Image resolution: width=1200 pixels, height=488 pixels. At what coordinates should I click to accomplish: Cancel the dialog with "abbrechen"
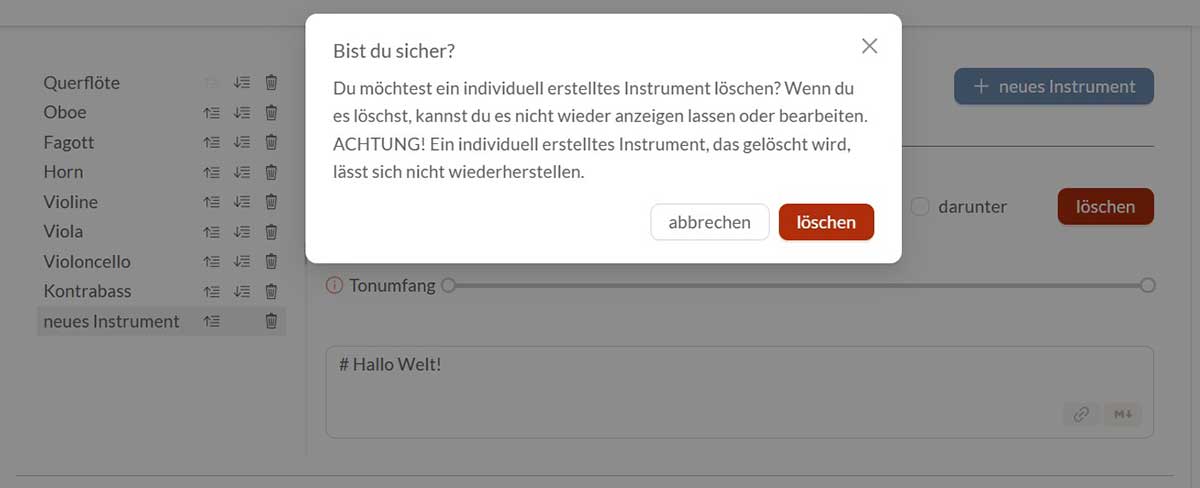pyautogui.click(x=709, y=222)
